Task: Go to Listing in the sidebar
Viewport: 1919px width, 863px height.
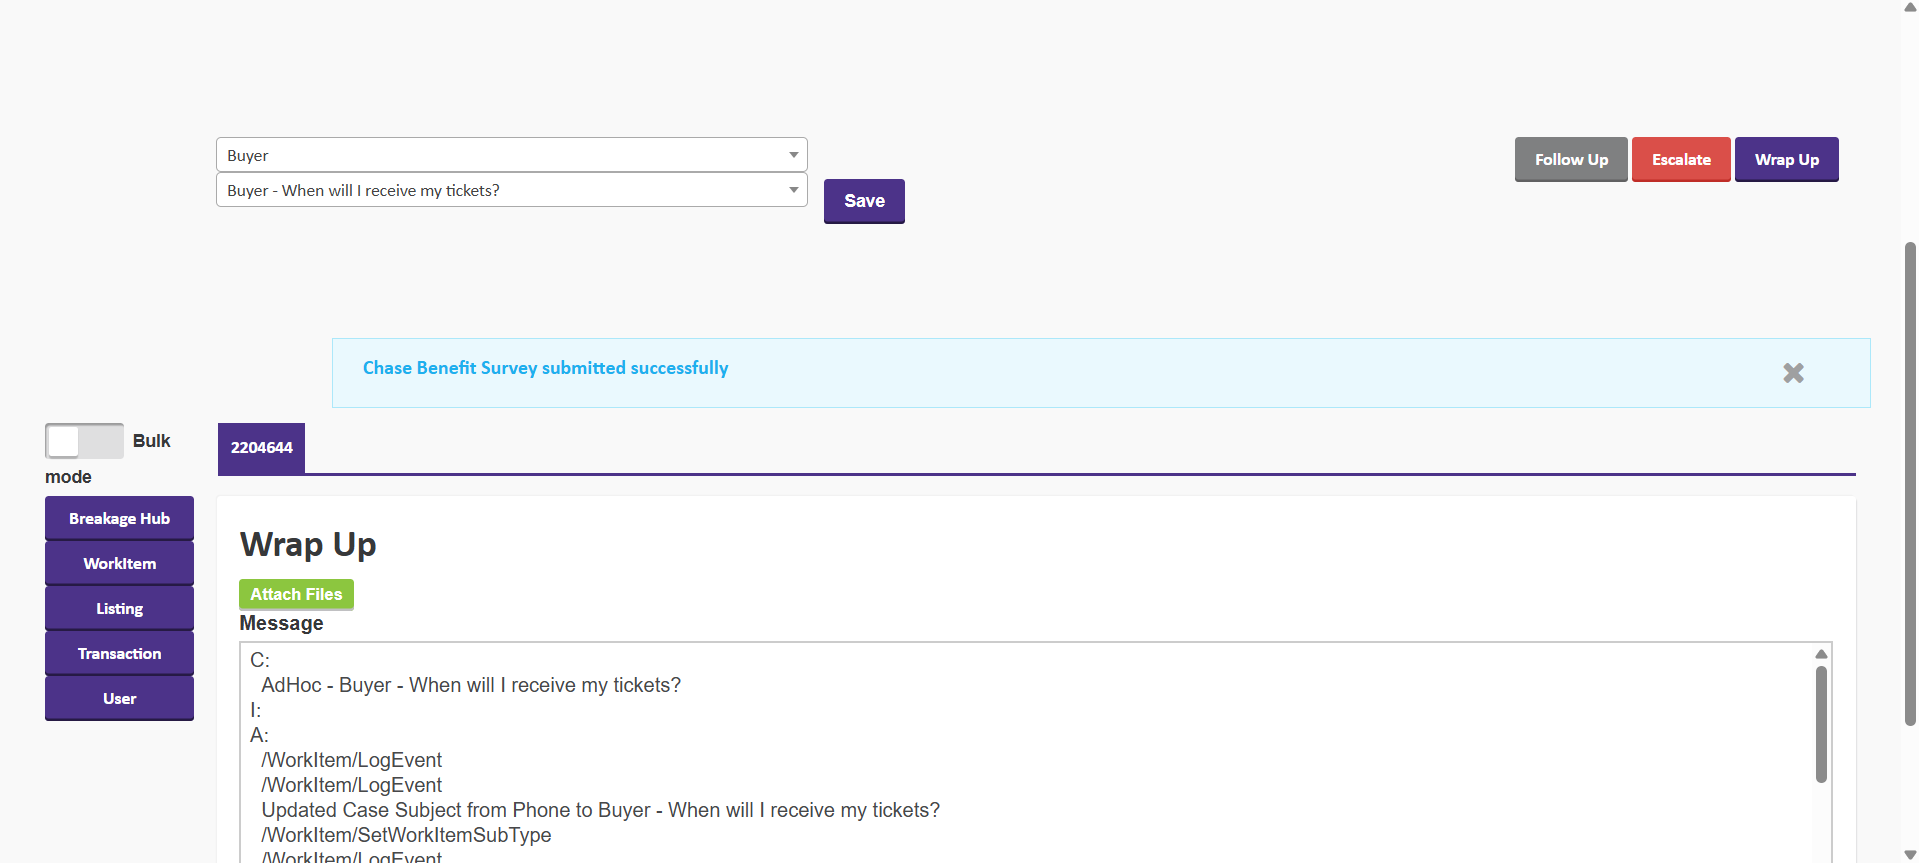Action: [x=119, y=609]
